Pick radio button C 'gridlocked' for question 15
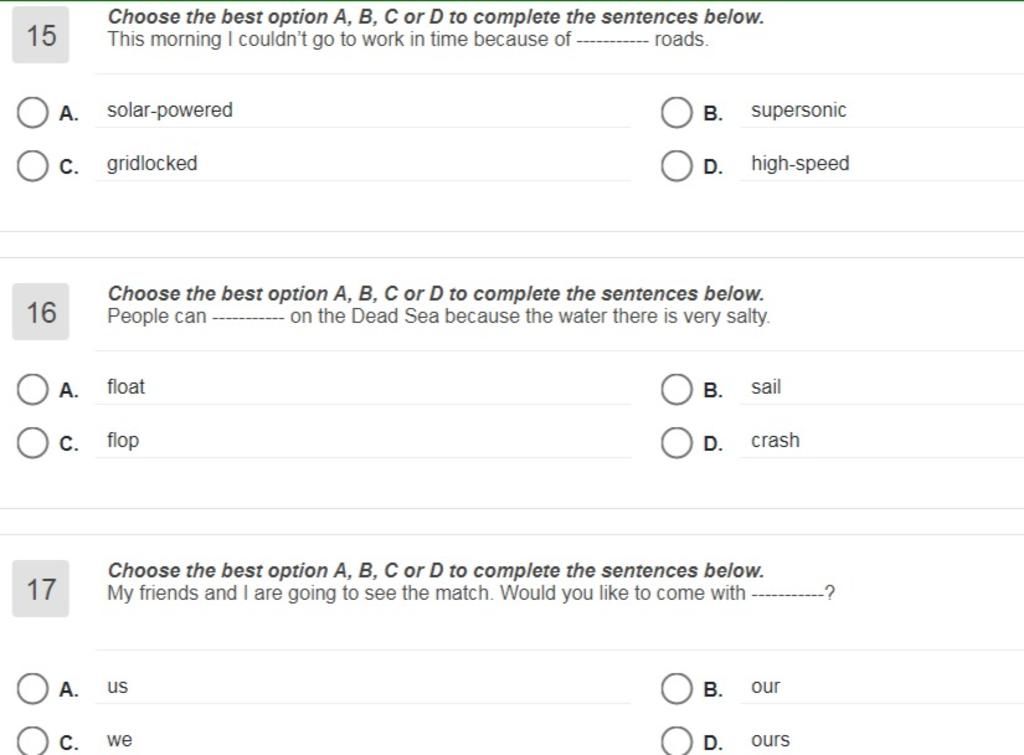Image resolution: width=1024 pixels, height=755 pixels. (32, 165)
